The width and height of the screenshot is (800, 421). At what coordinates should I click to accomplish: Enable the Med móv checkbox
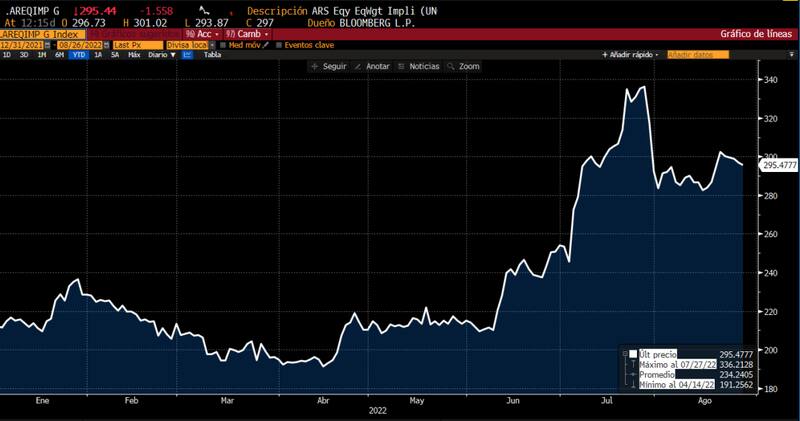pos(224,45)
